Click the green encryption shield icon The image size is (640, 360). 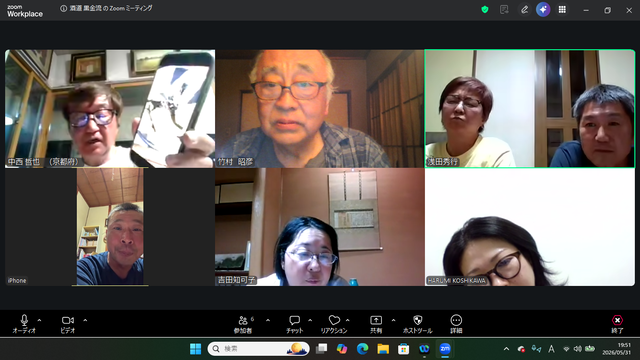[x=485, y=9]
